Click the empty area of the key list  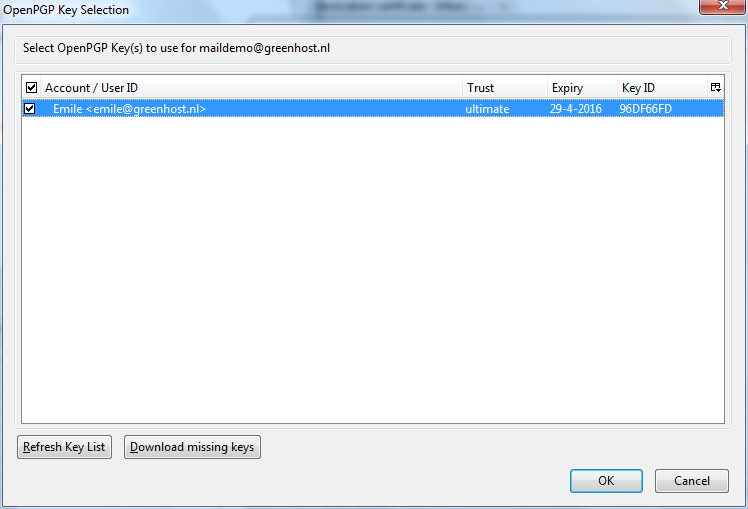click(373, 270)
